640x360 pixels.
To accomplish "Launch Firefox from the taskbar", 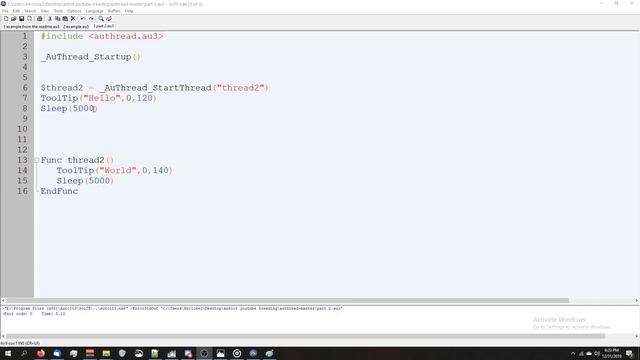I will [x=41, y=353].
